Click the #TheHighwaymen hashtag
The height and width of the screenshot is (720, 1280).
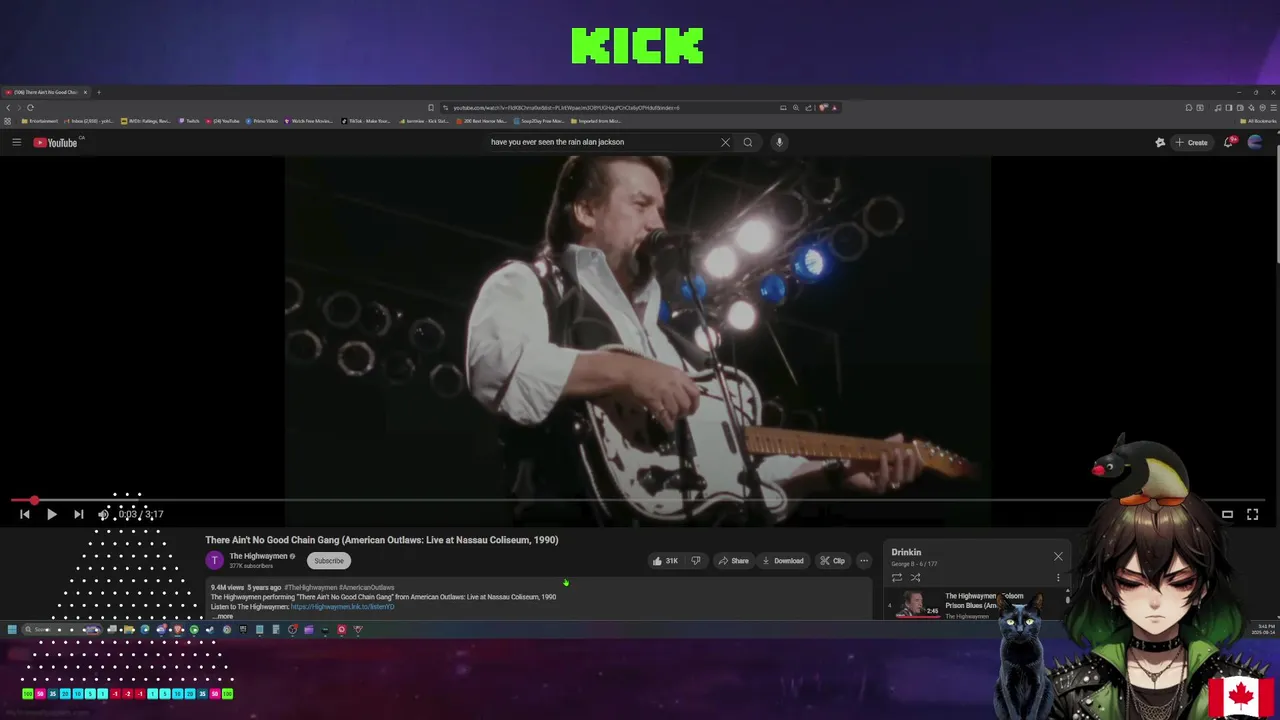point(311,588)
